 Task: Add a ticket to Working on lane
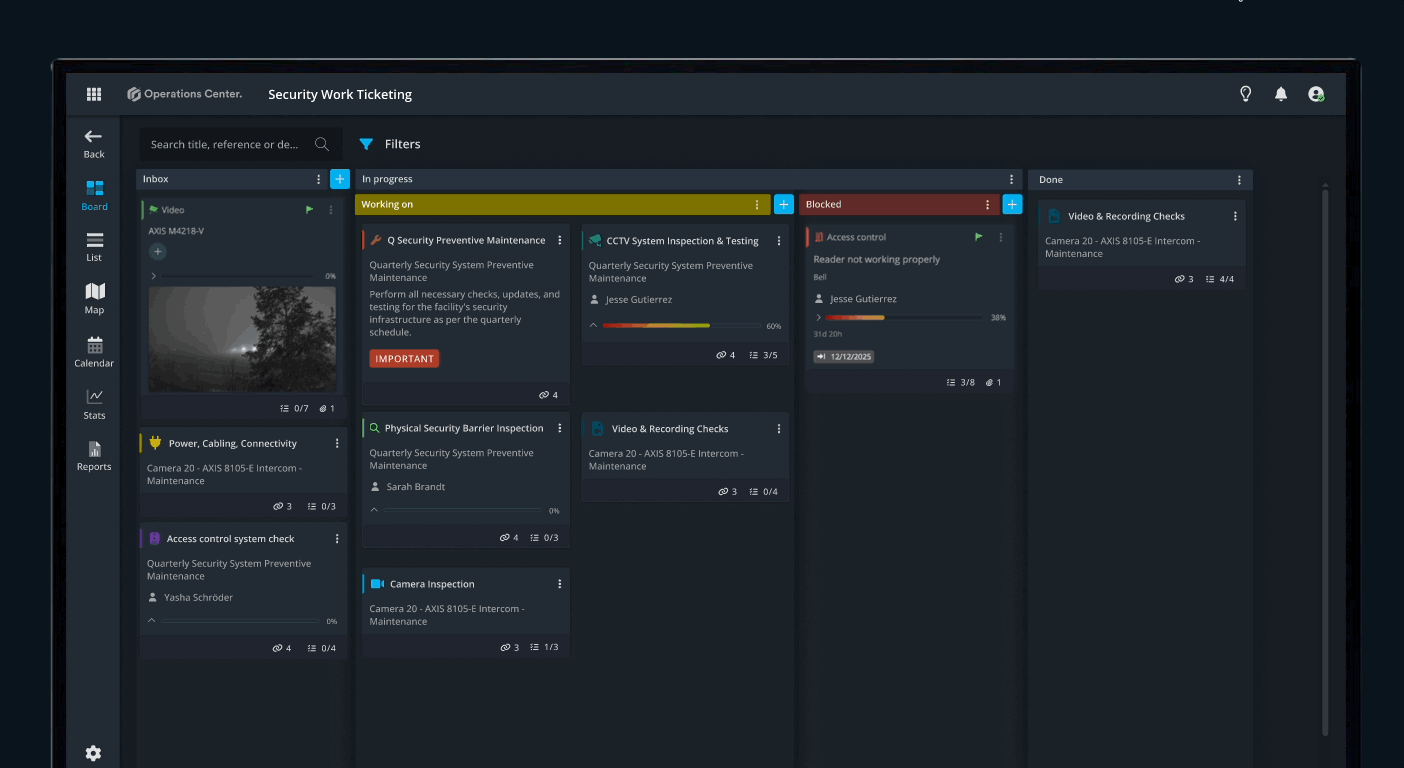point(784,204)
